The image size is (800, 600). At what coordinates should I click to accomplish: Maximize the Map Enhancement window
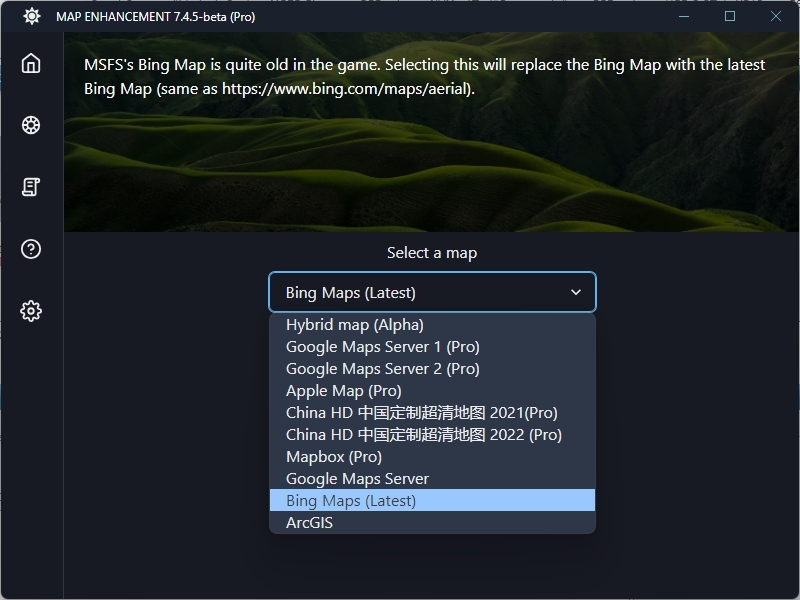[730, 16]
